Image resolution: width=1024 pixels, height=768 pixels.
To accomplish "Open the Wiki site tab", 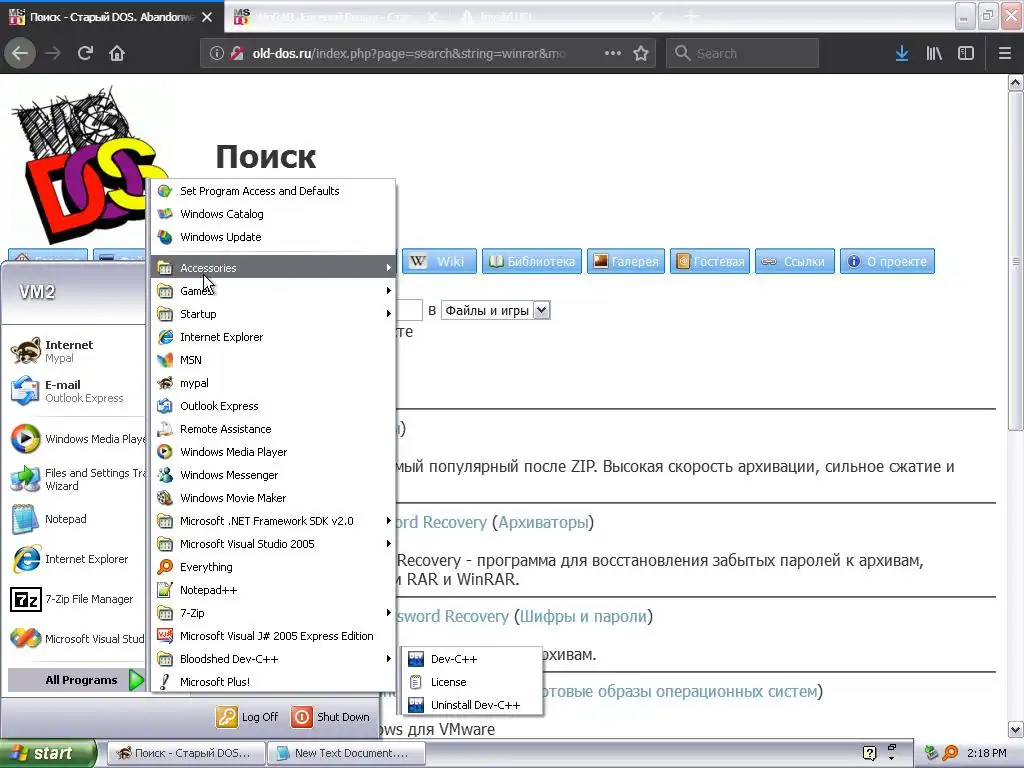I will [440, 261].
